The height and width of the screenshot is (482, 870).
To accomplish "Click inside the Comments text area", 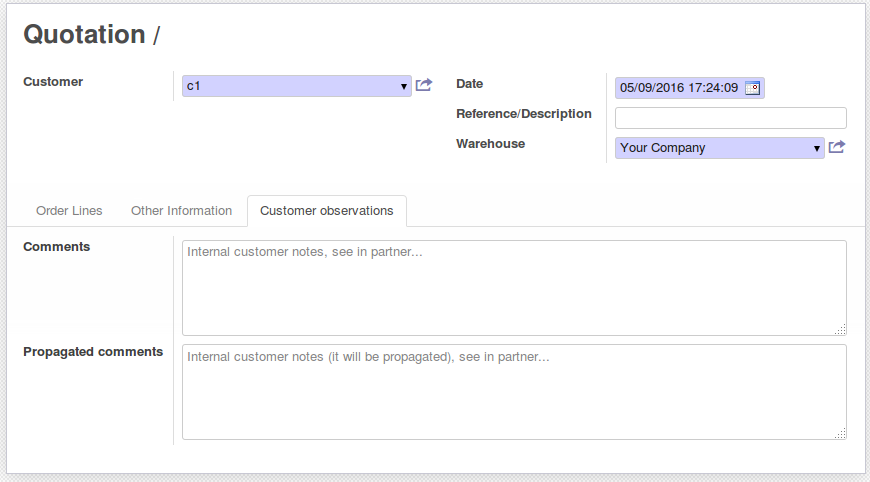I will 514,288.
